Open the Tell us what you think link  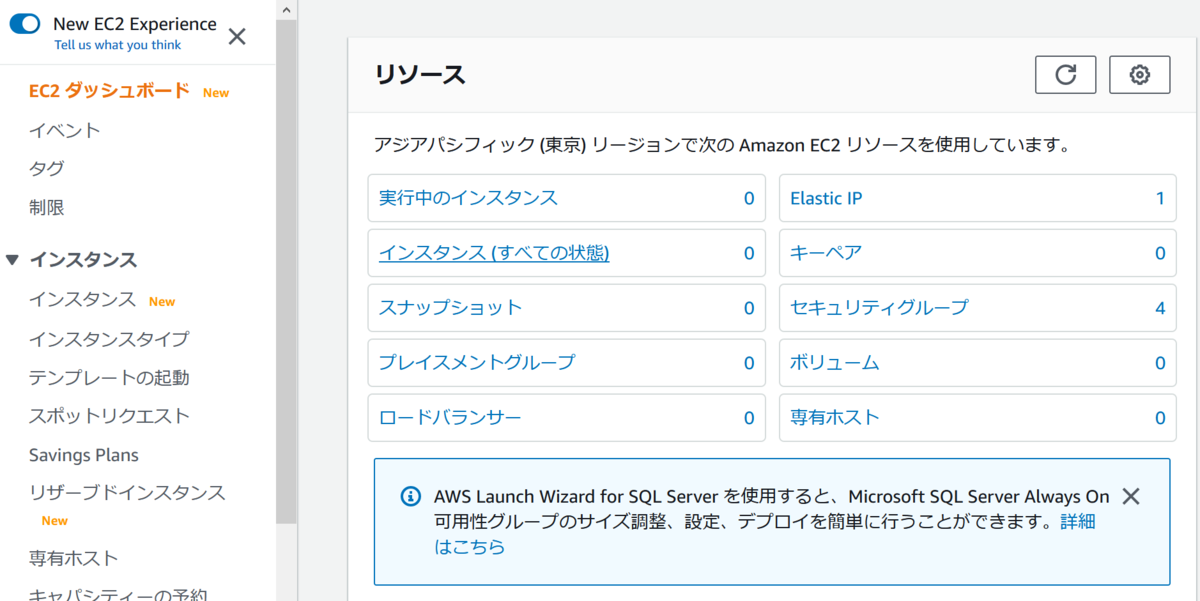tap(118, 45)
